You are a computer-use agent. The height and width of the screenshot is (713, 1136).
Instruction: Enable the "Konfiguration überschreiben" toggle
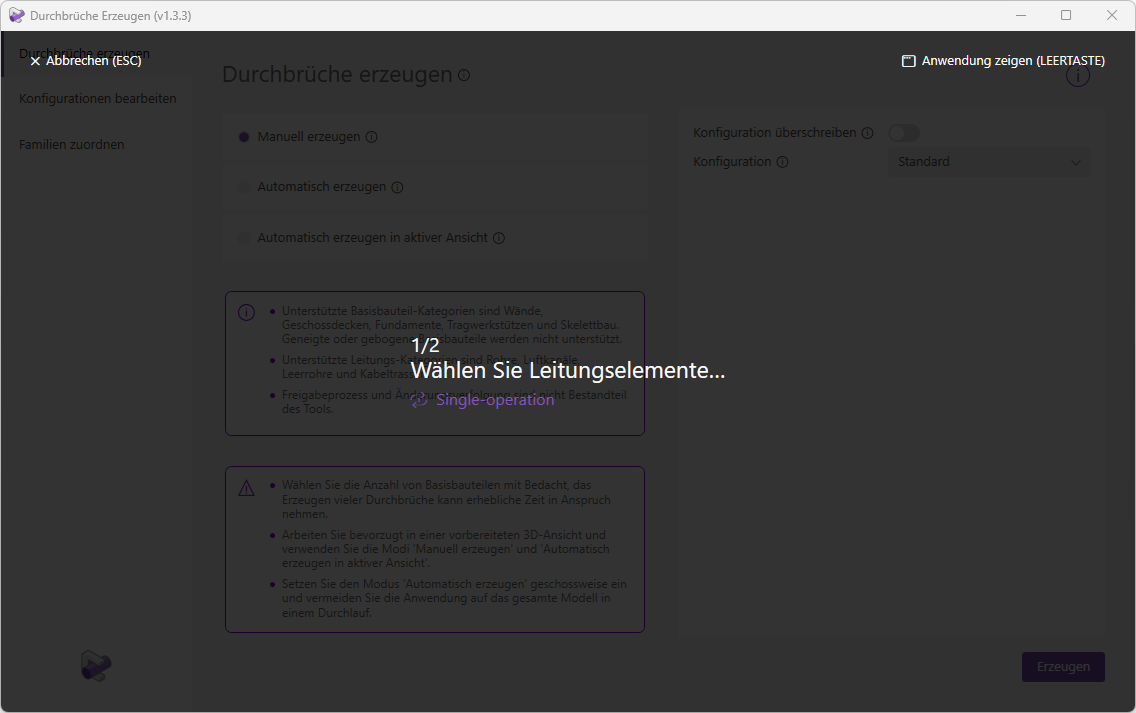pos(903,132)
